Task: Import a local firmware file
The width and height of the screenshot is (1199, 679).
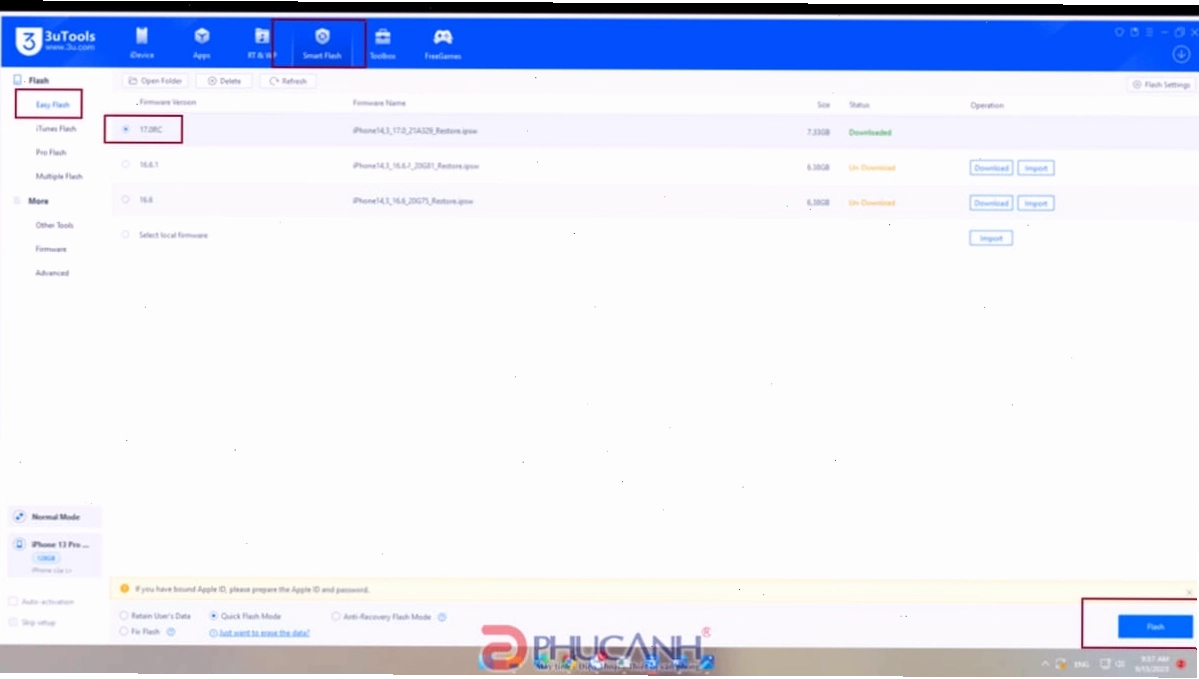Action: point(991,238)
